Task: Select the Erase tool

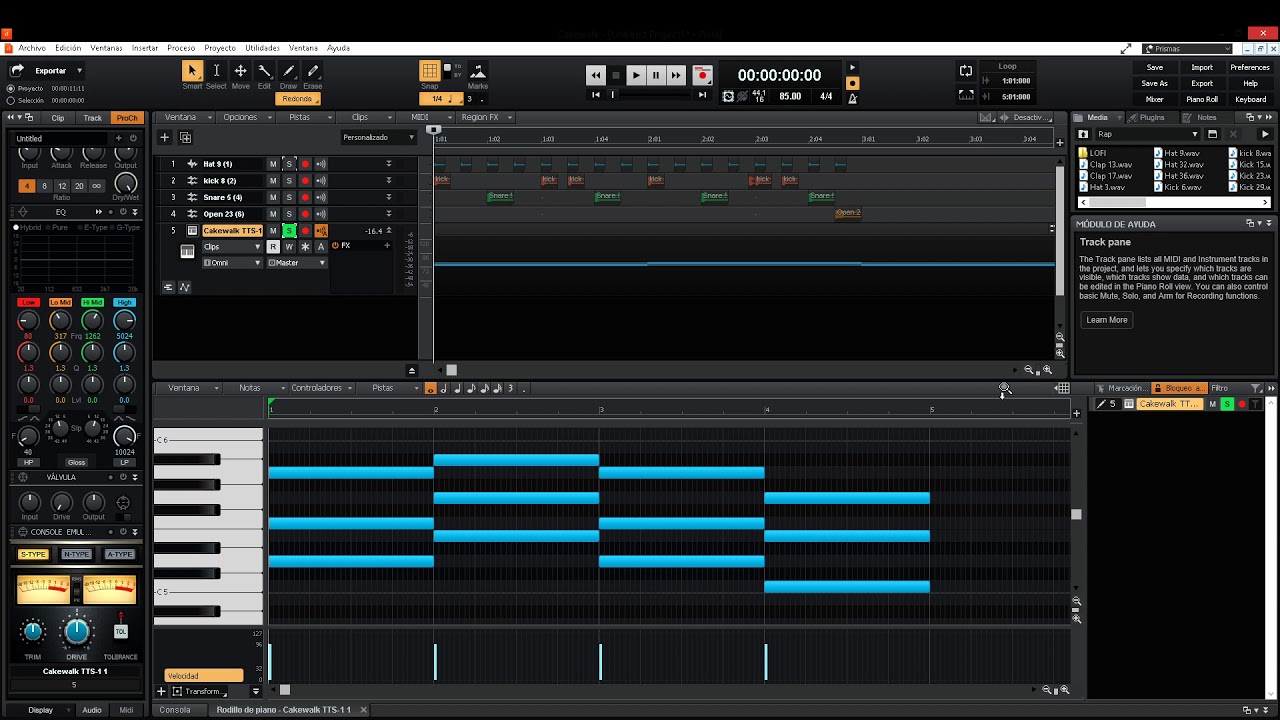Action: pos(313,71)
